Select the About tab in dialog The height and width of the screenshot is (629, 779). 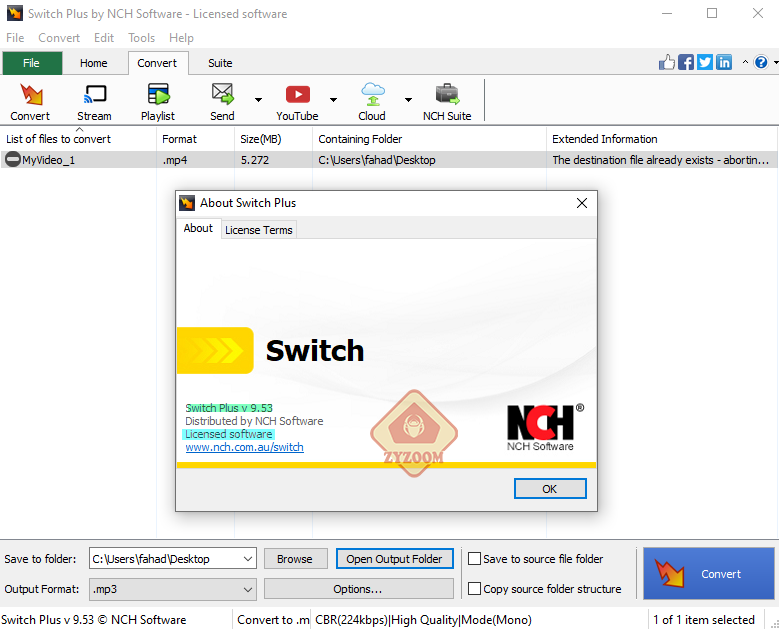(198, 228)
